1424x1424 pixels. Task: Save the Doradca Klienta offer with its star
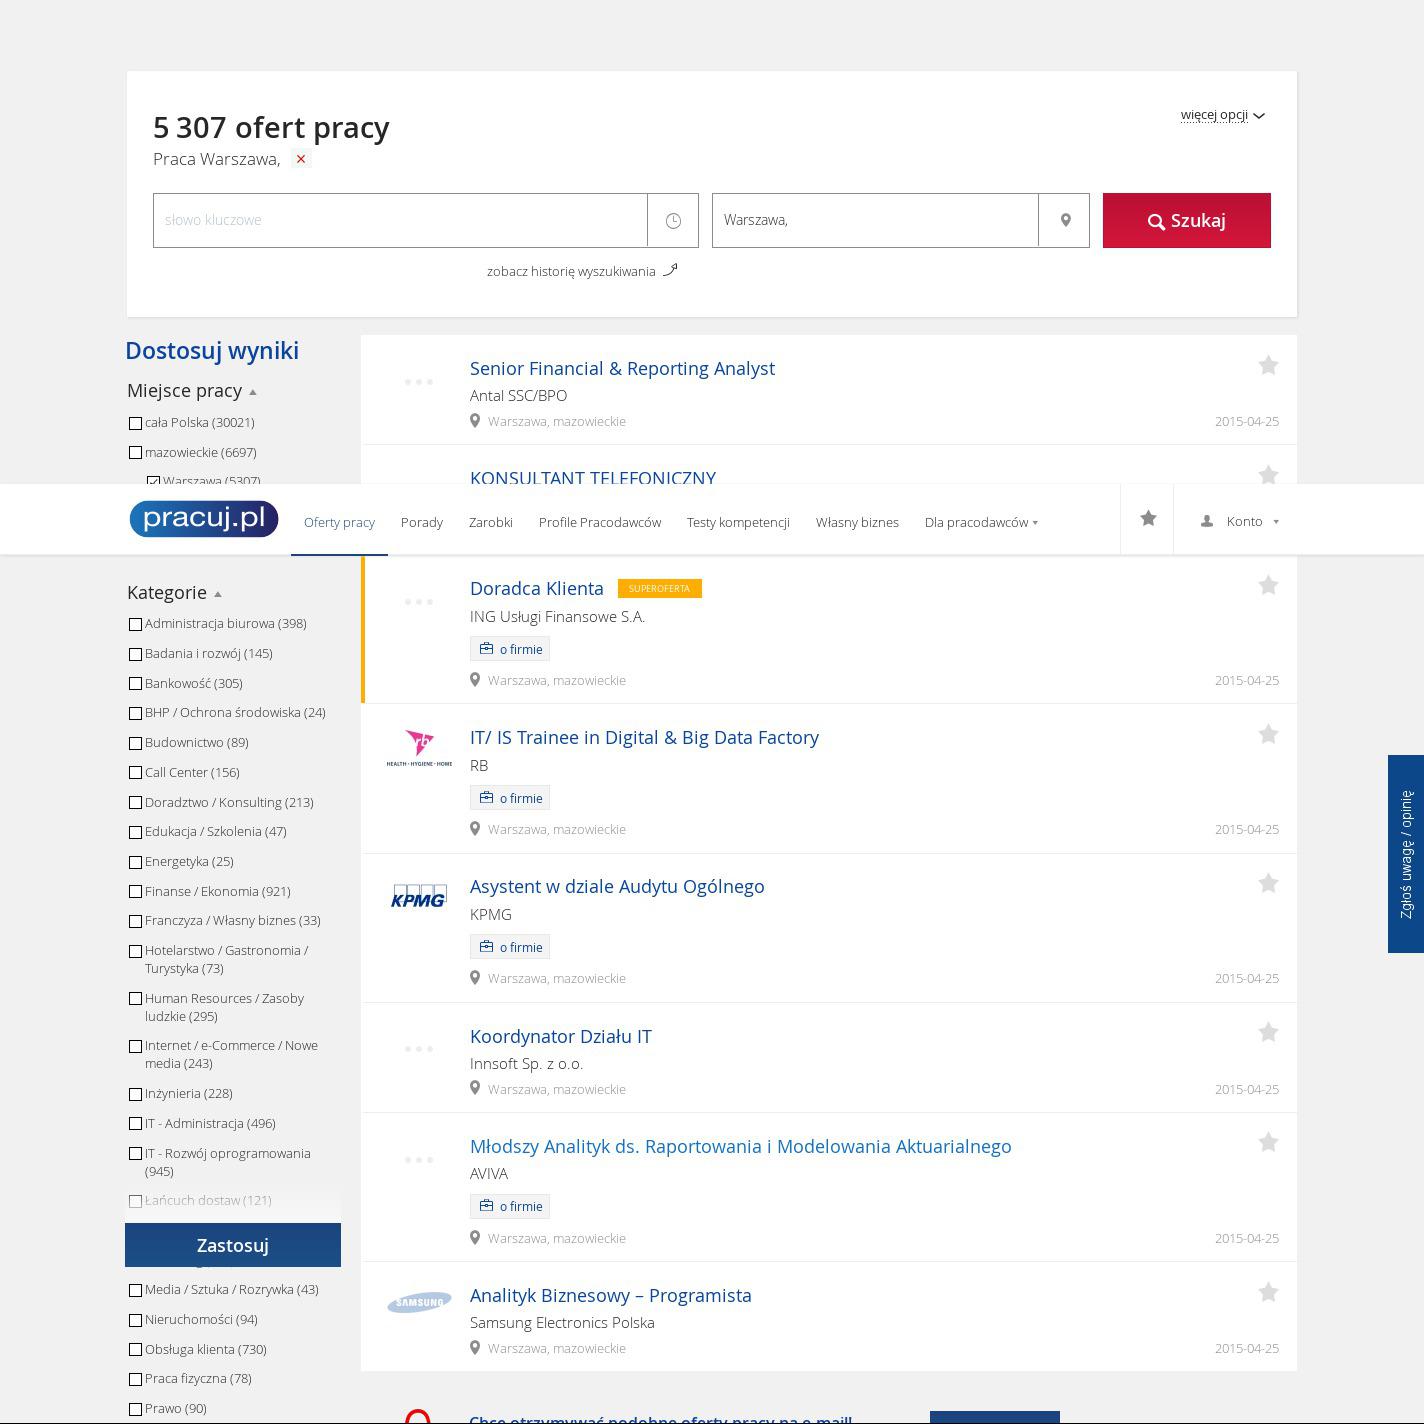1268,586
